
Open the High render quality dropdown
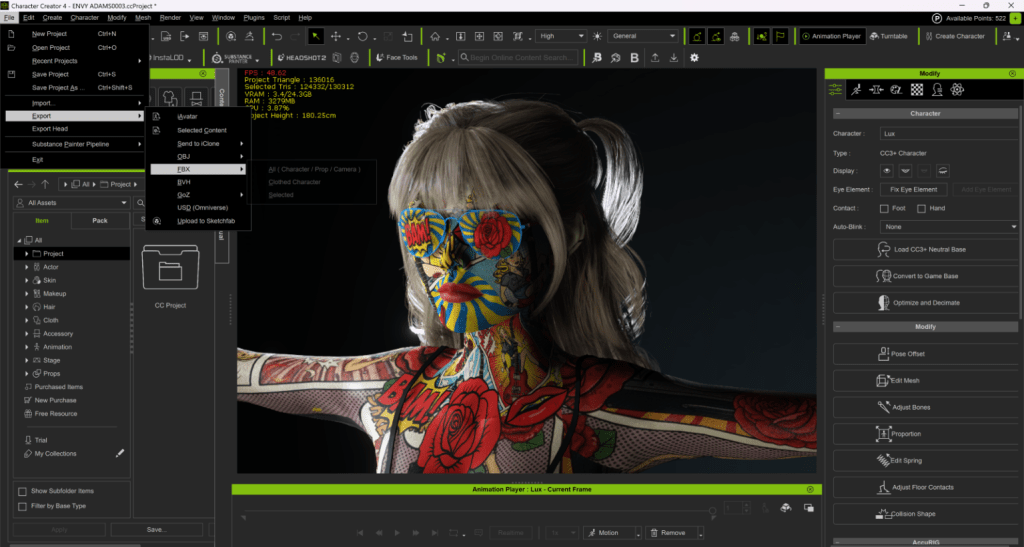pyautogui.click(x=560, y=36)
